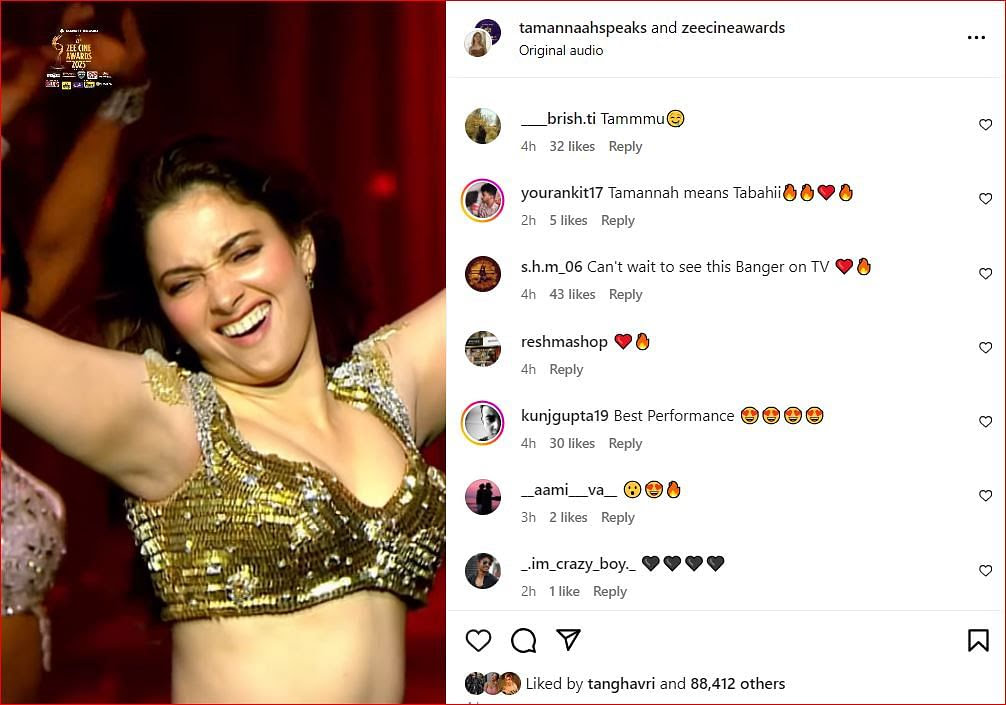
Task: Reply to the s.h.m_06 comment
Action: pos(625,294)
